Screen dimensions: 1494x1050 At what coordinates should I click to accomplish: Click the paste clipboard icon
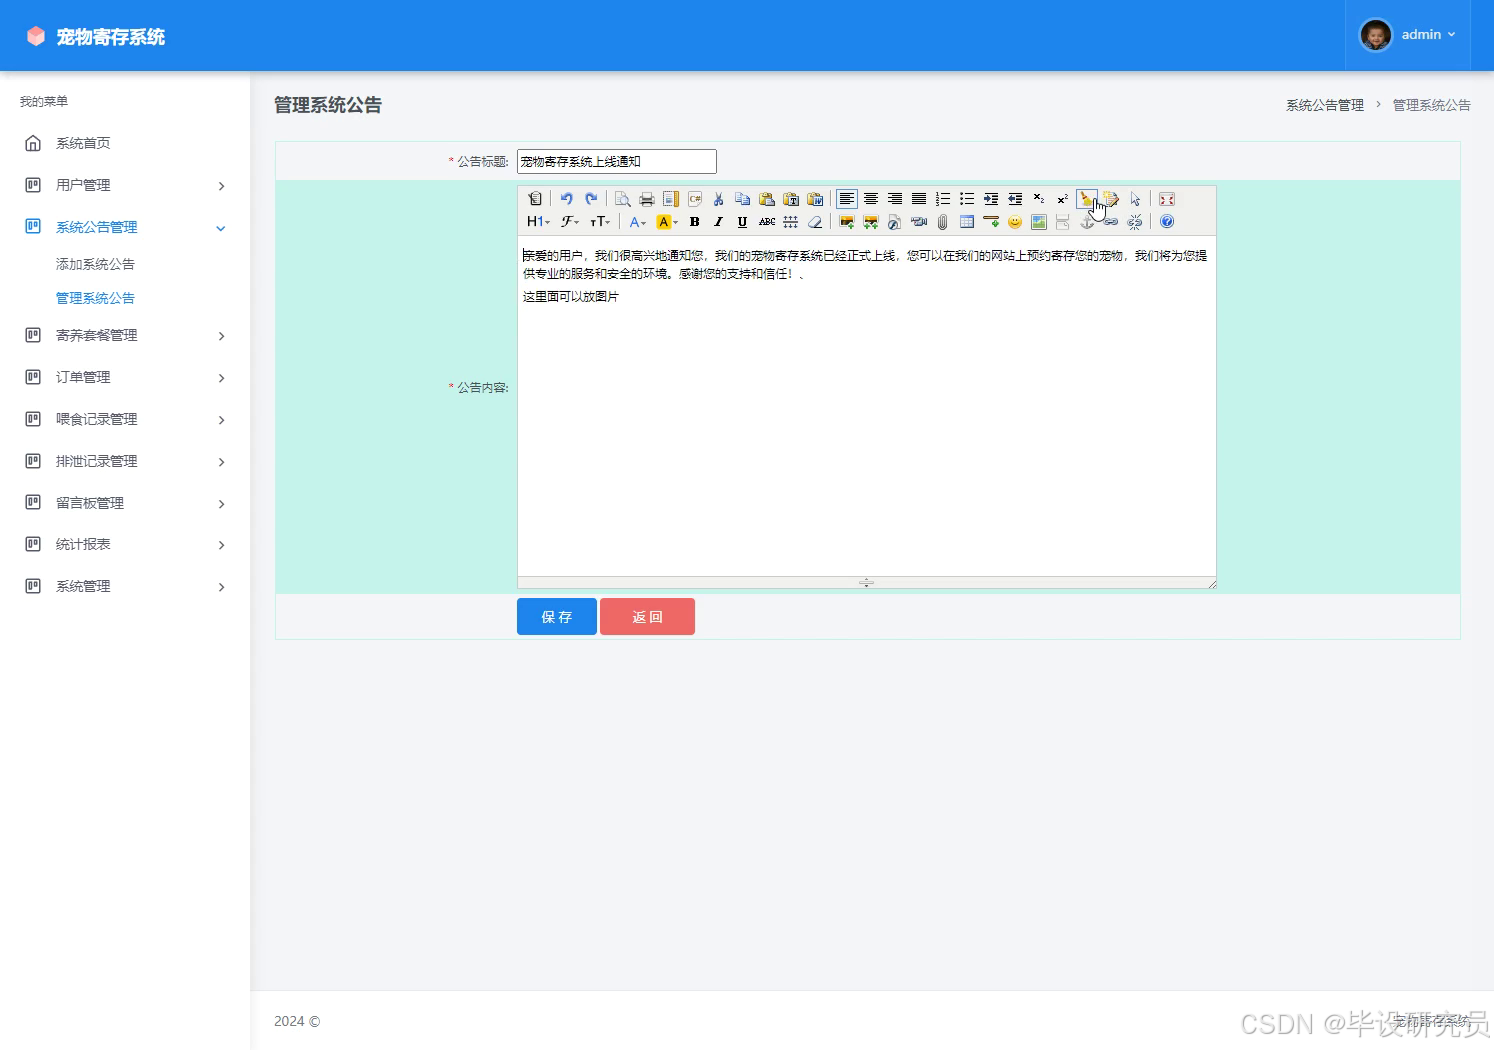[767, 199]
